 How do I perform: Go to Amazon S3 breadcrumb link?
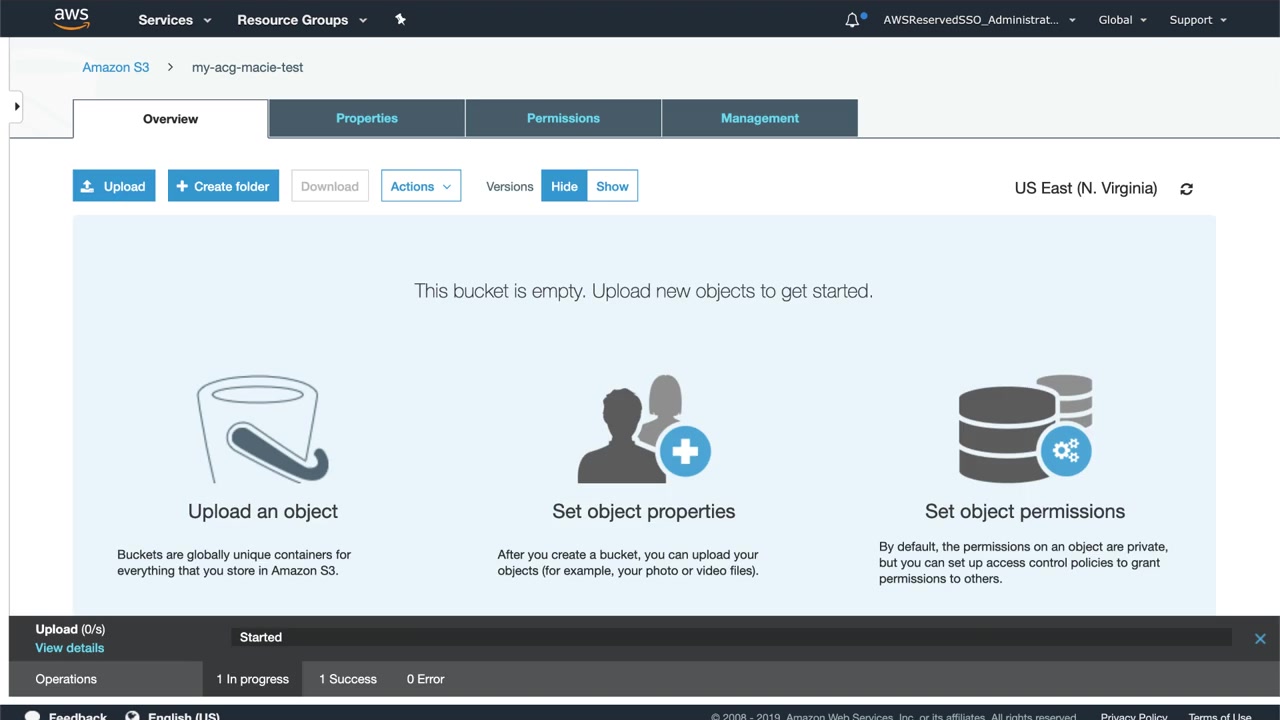click(x=116, y=67)
